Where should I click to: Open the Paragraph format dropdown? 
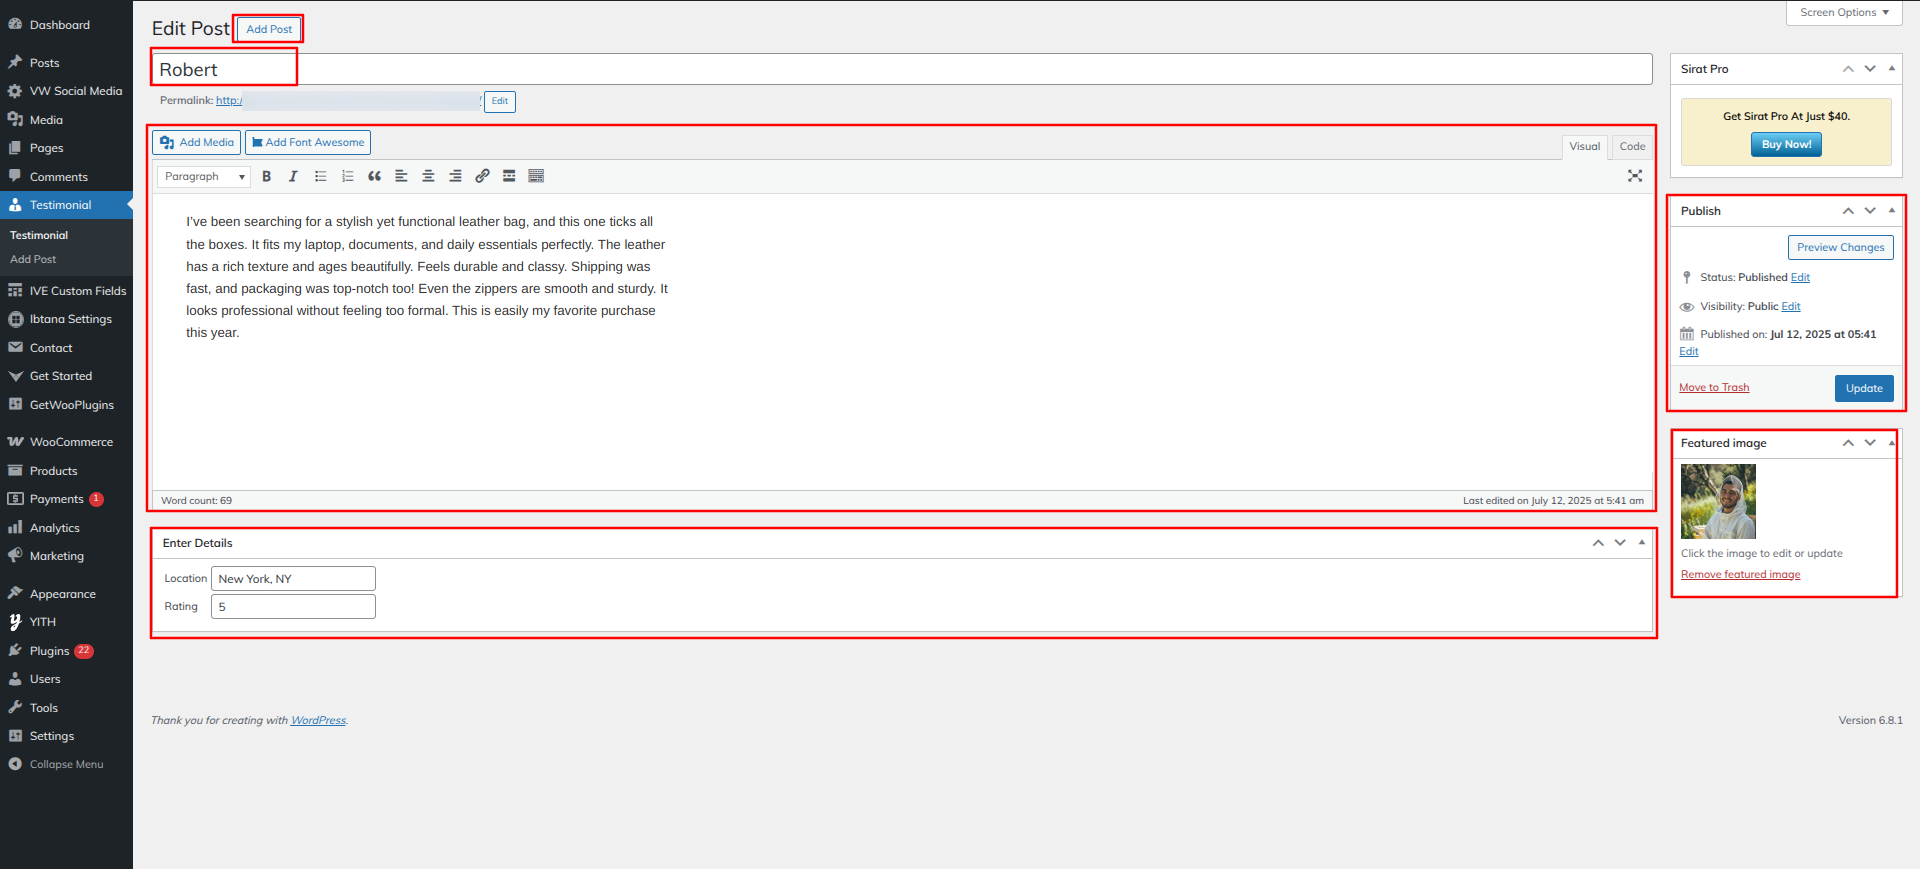pyautogui.click(x=204, y=177)
